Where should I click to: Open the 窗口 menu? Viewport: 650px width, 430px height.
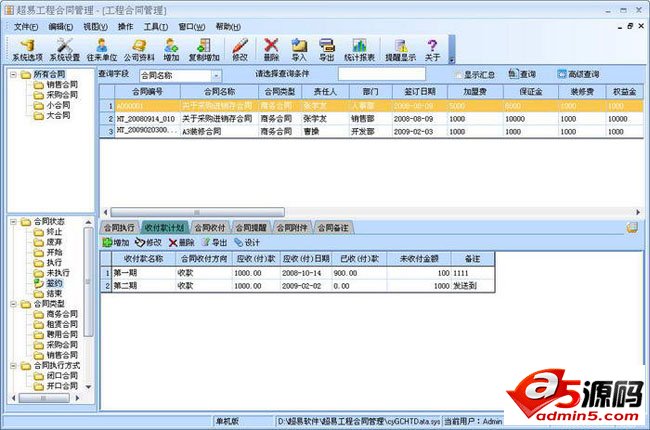[192, 27]
